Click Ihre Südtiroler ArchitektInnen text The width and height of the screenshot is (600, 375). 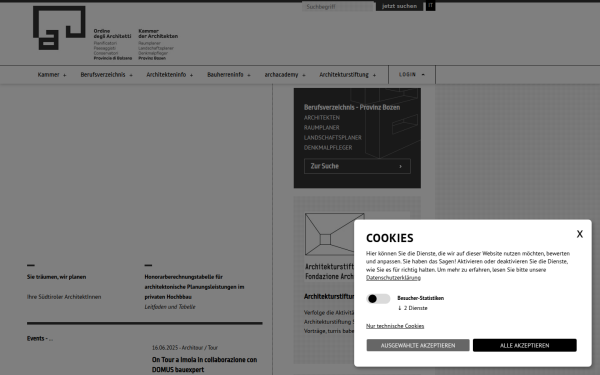click(64, 297)
